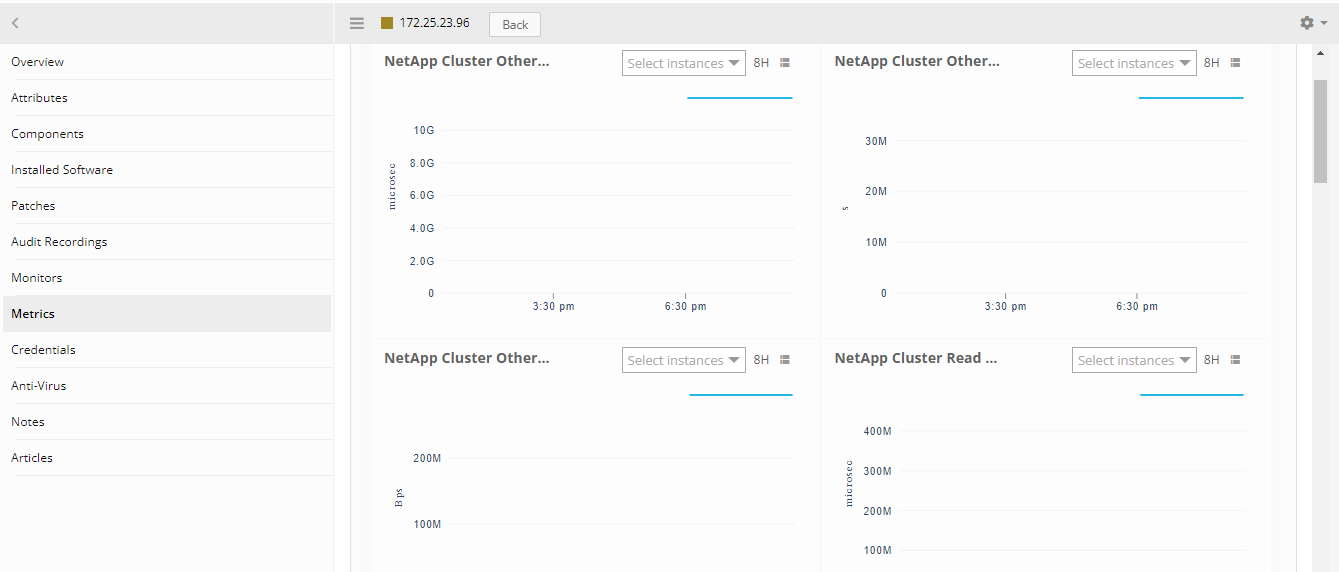Click the scrollbar up arrow

(1320, 53)
